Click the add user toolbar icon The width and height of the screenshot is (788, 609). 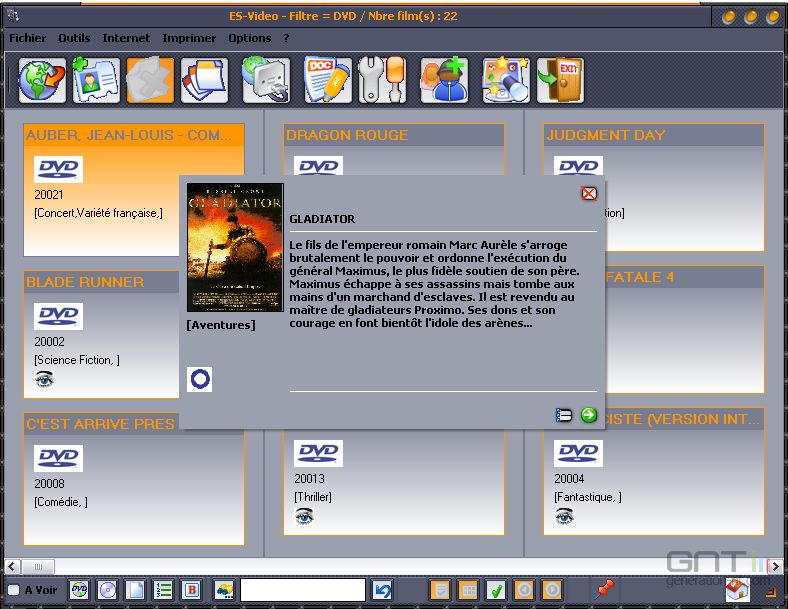pyautogui.click(x=444, y=80)
